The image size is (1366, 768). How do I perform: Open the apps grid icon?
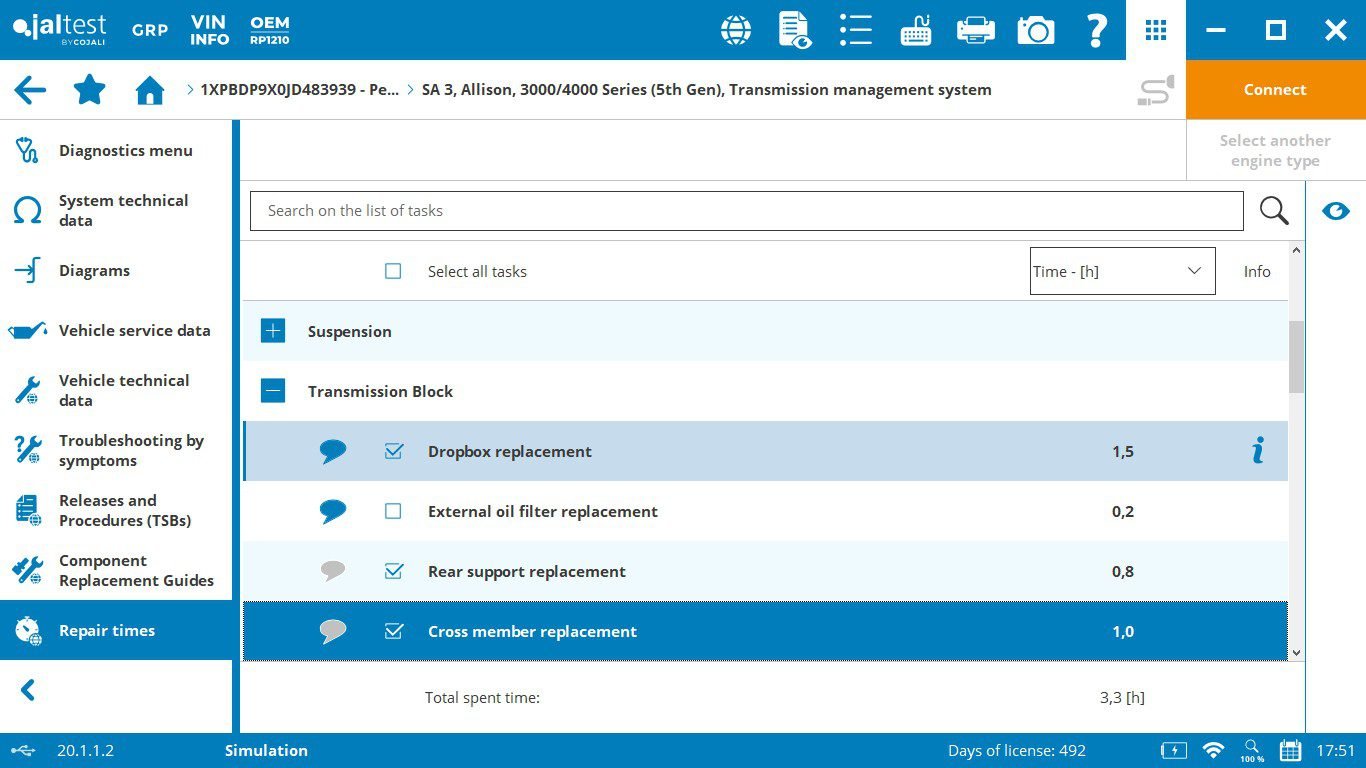1156,30
